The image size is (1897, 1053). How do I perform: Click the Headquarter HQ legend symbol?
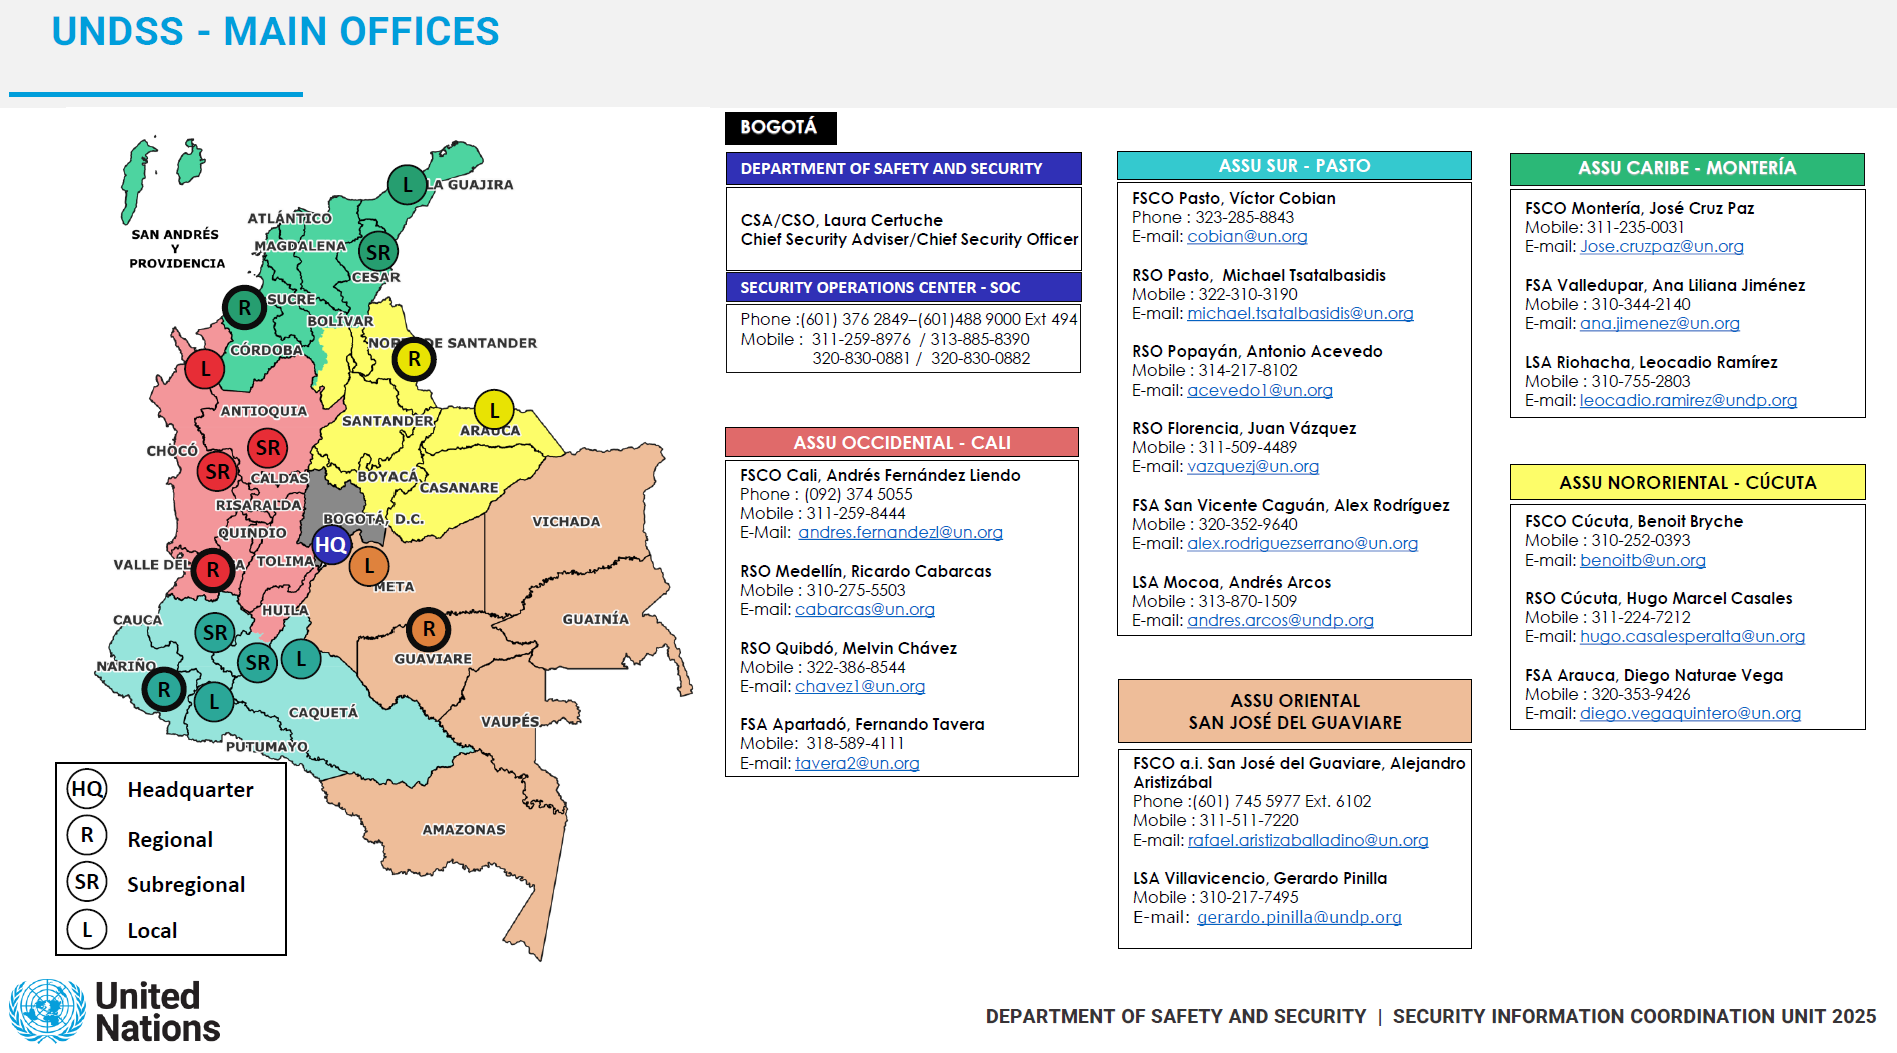coord(87,789)
